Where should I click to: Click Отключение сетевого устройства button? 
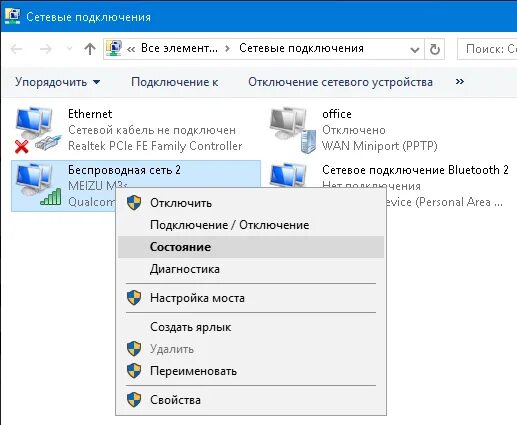pos(340,82)
